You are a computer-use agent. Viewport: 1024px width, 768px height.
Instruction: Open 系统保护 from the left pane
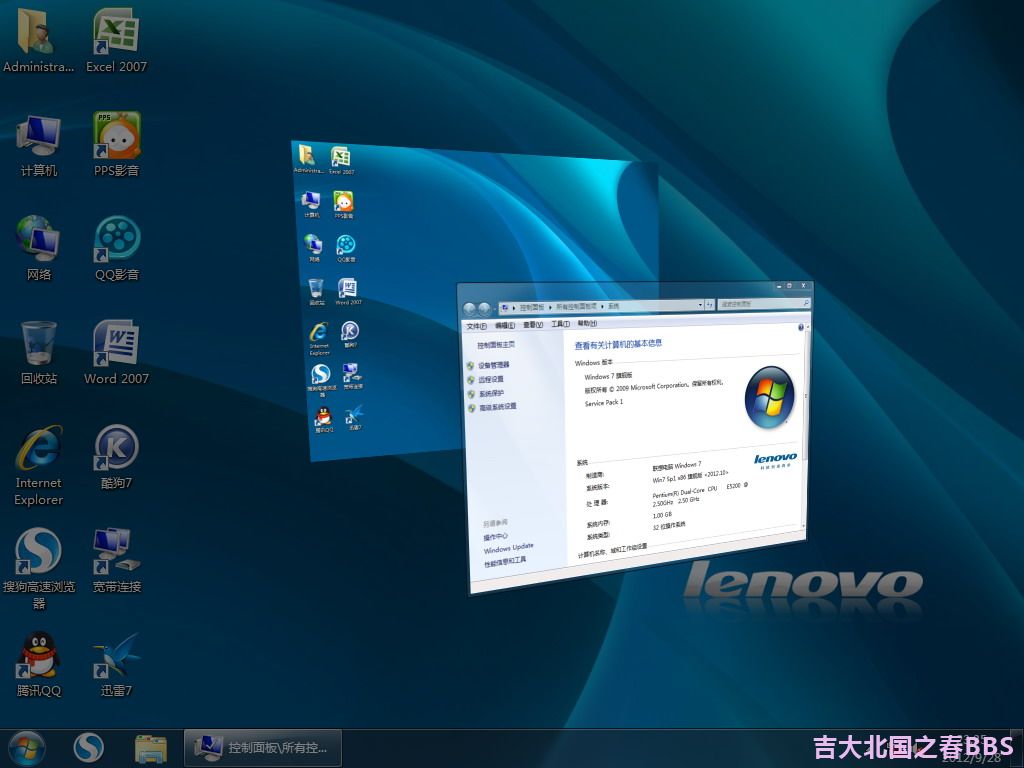pos(491,393)
